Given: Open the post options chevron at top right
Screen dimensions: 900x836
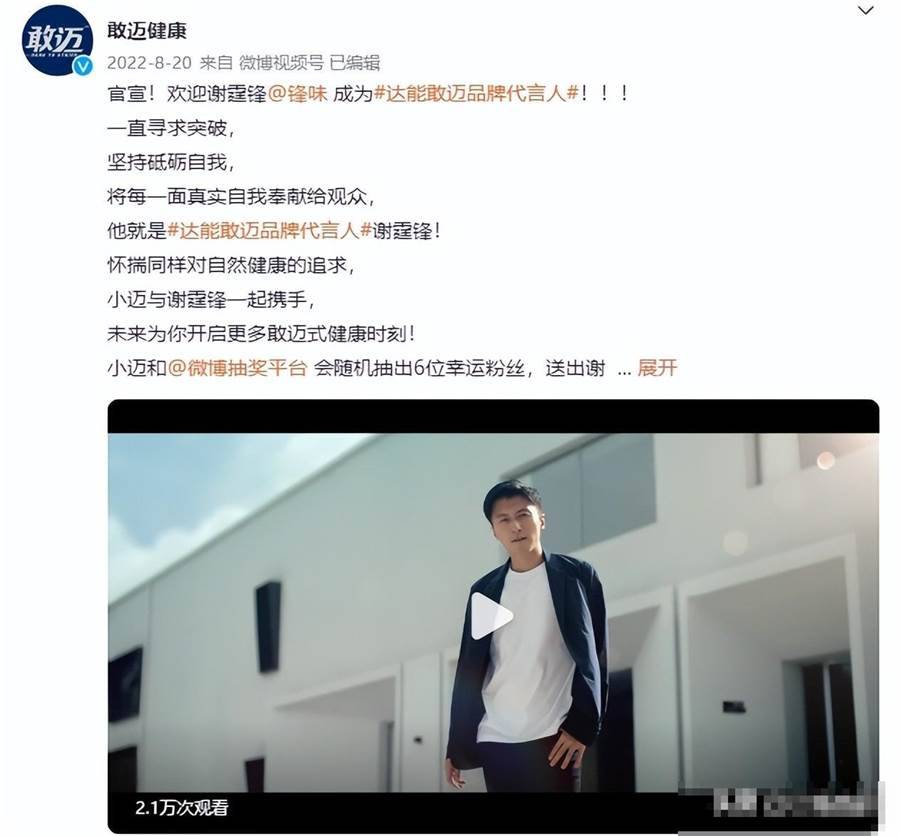Looking at the screenshot, I should [865, 11].
